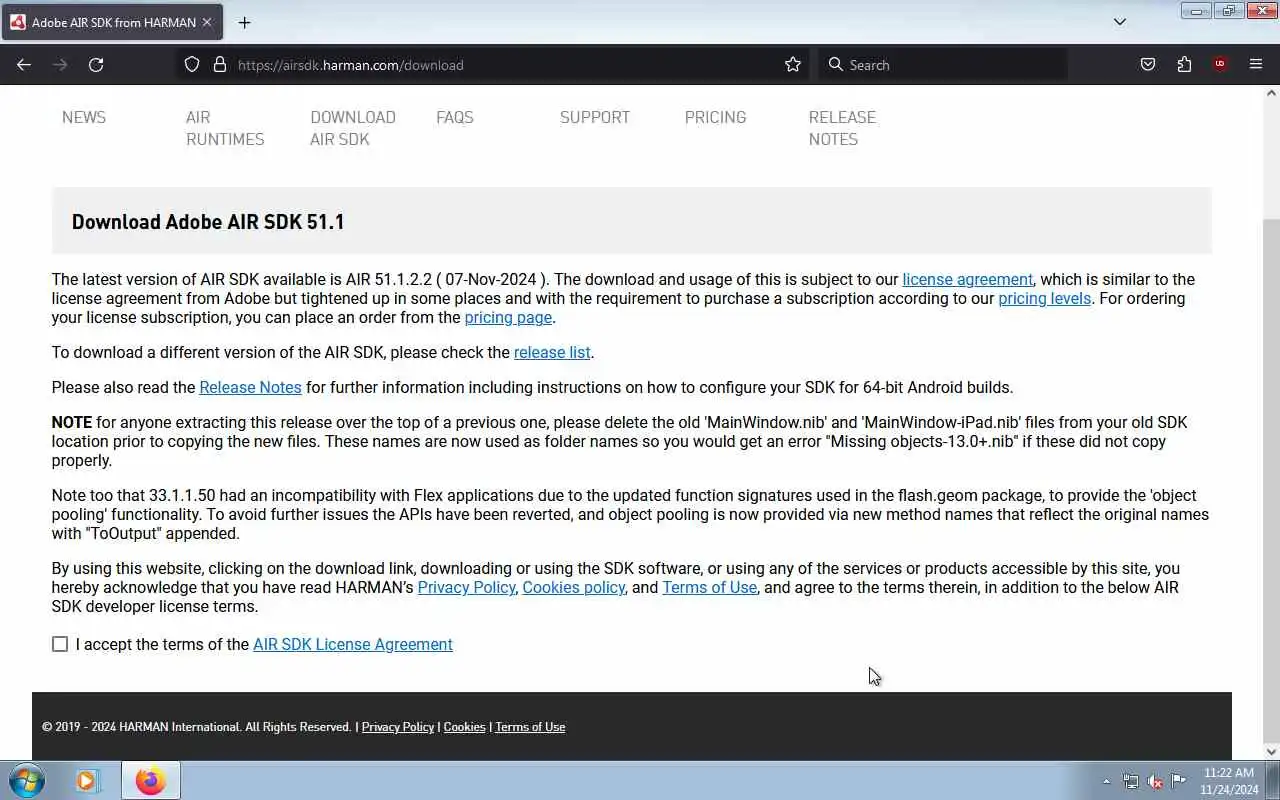
Task: Open the Release Notes link in paragraph
Action: pyautogui.click(x=250, y=388)
